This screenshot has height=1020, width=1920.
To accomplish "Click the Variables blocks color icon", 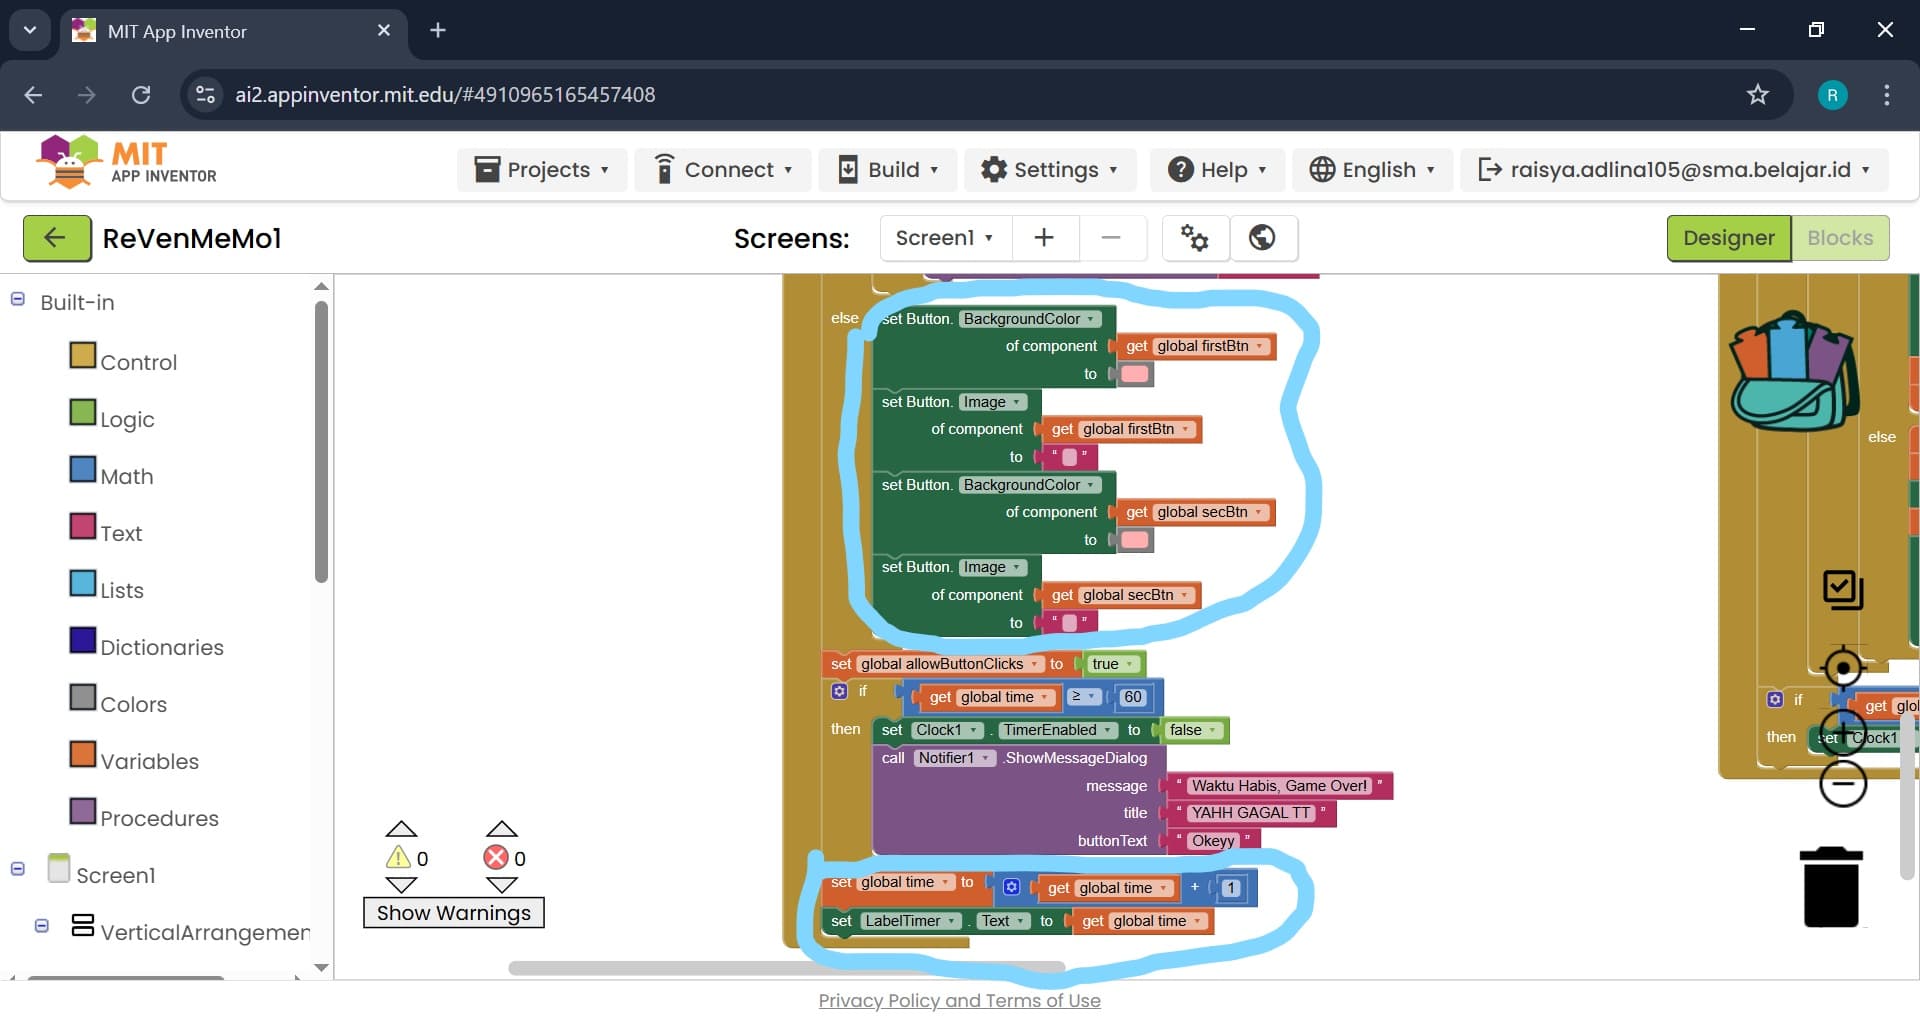I will coord(83,754).
